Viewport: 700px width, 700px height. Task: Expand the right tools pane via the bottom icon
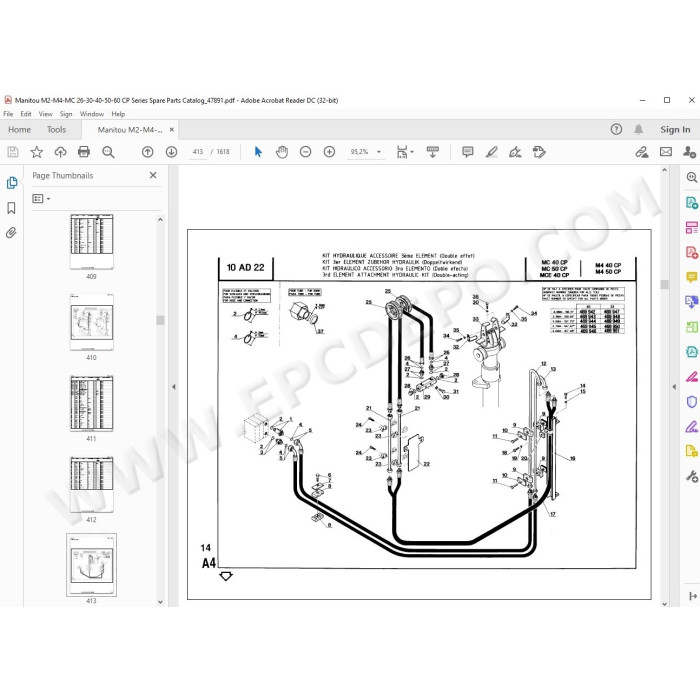tap(693, 596)
